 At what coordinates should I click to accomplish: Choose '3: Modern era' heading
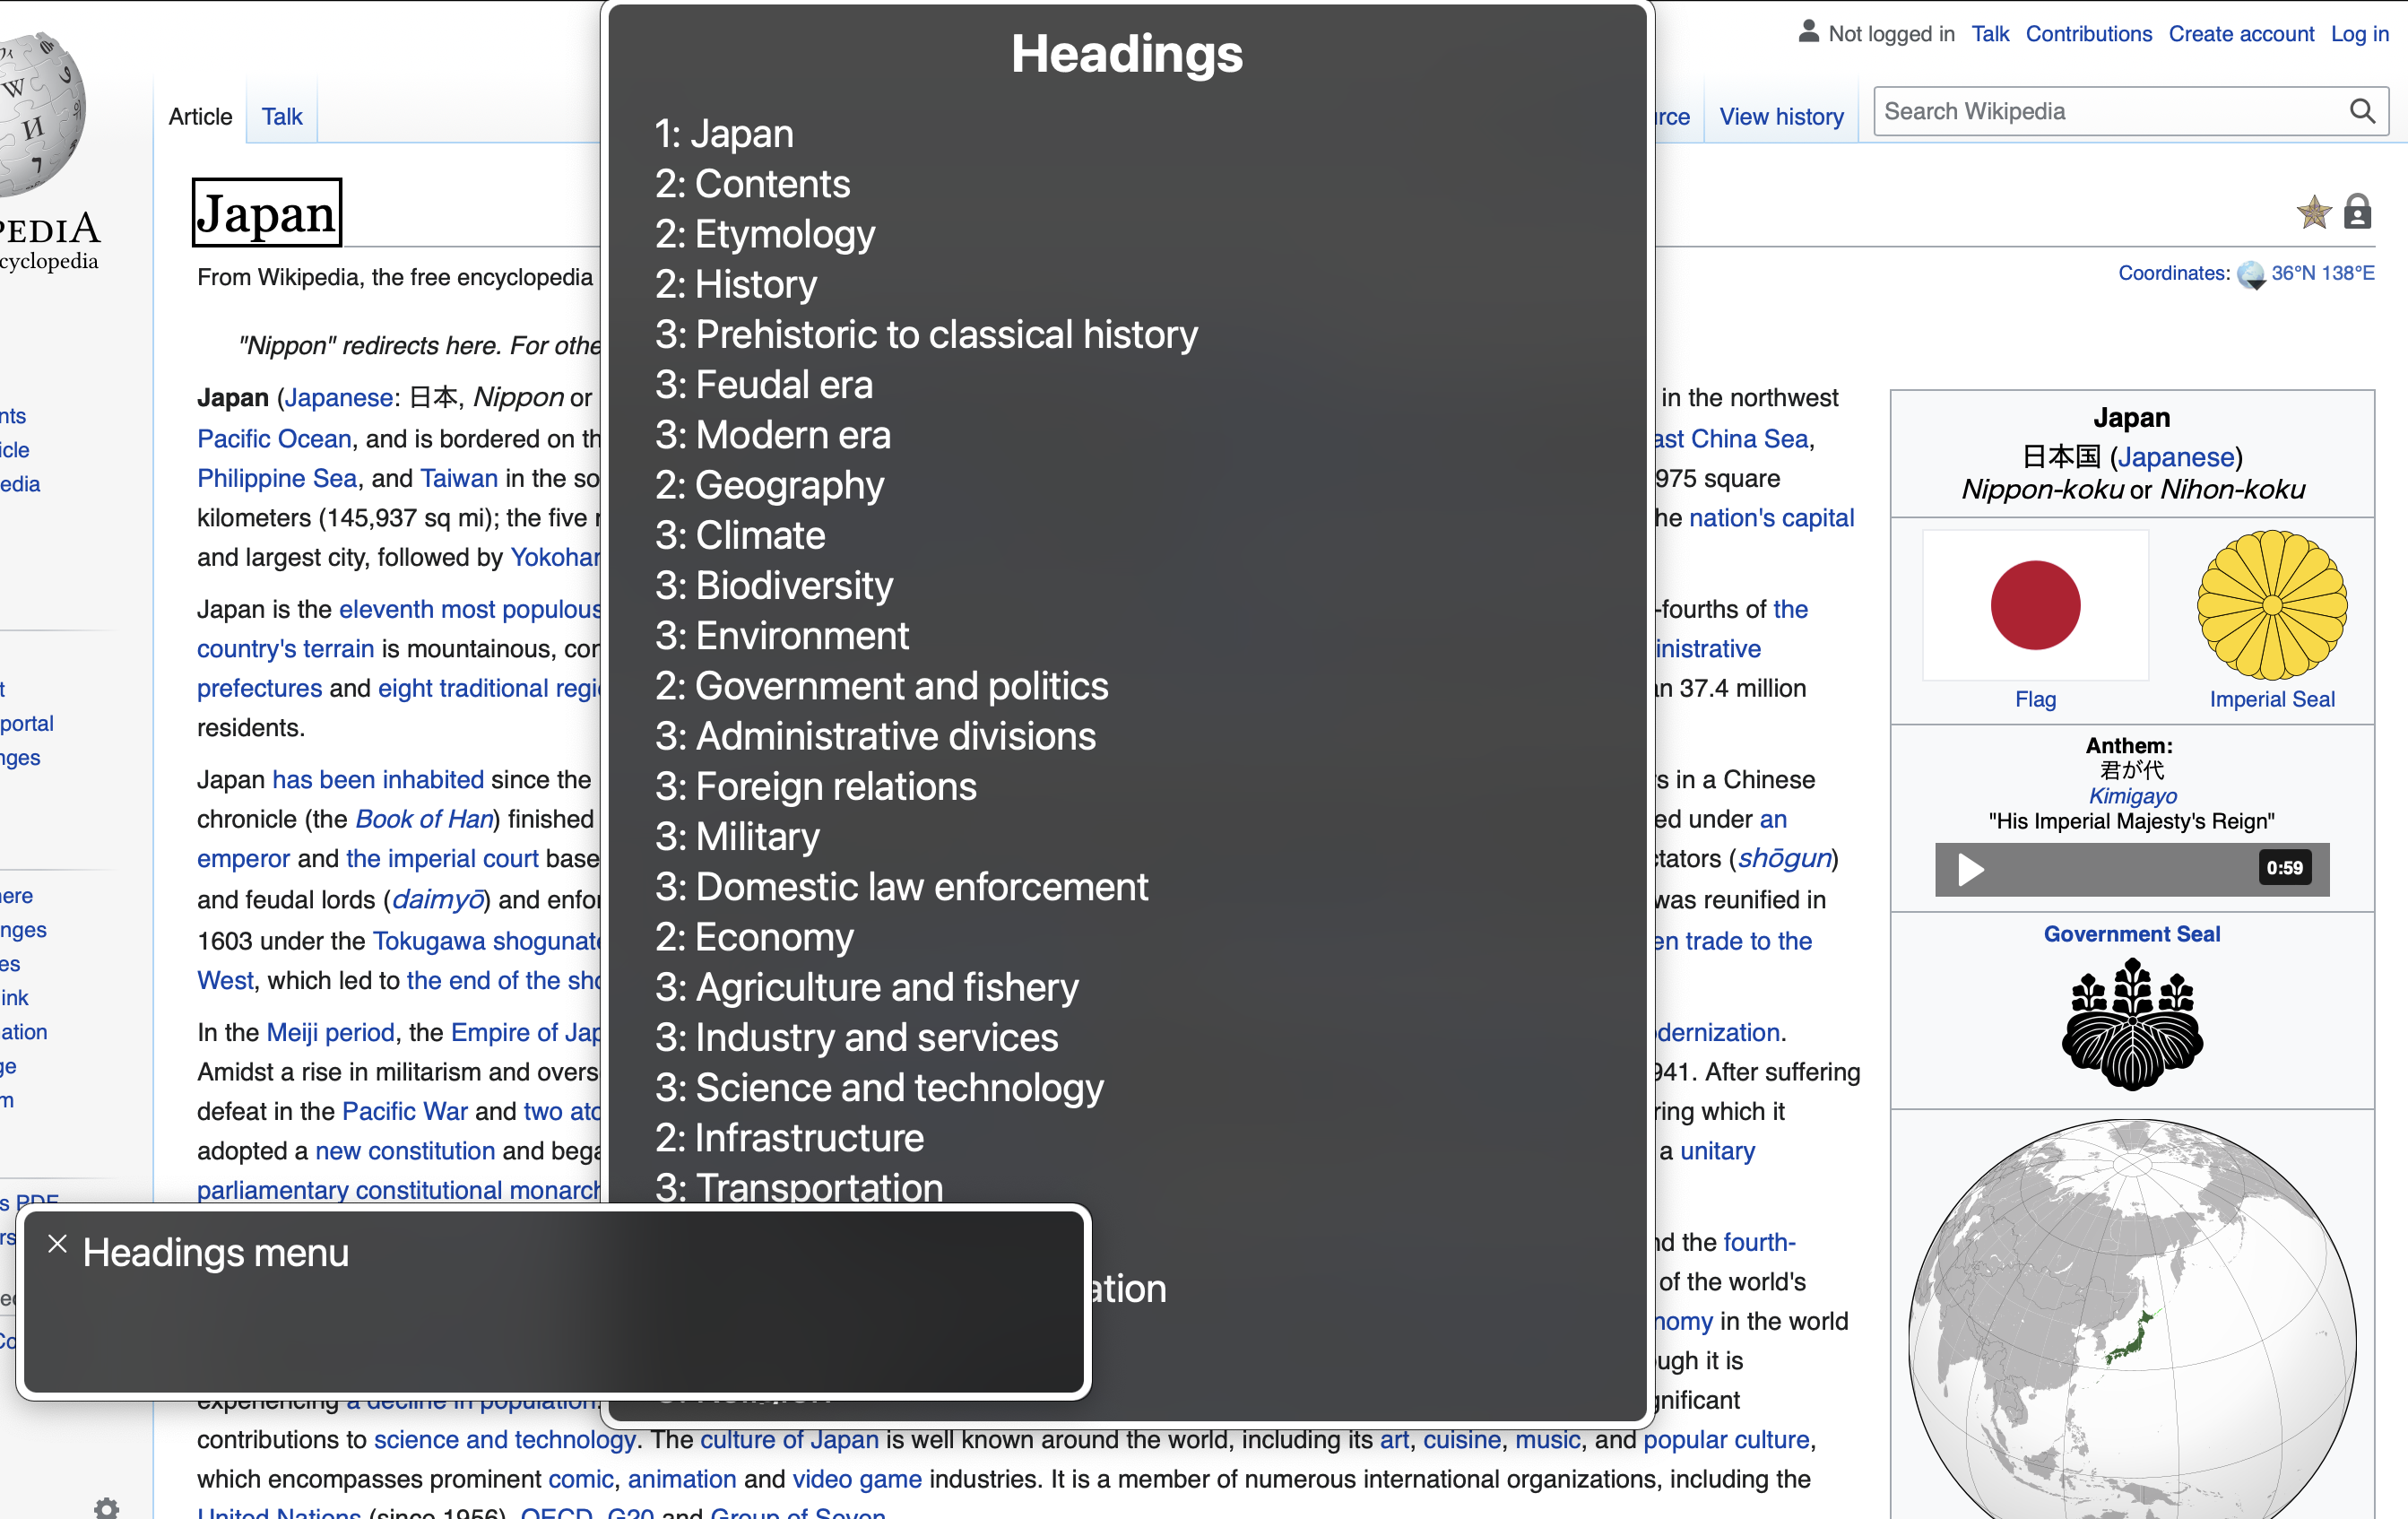[x=773, y=435]
